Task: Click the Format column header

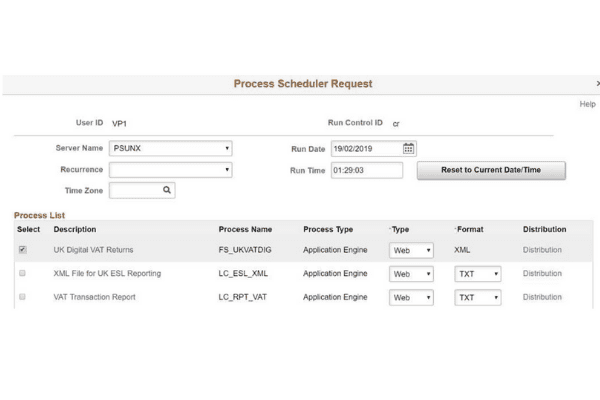Action: point(470,229)
